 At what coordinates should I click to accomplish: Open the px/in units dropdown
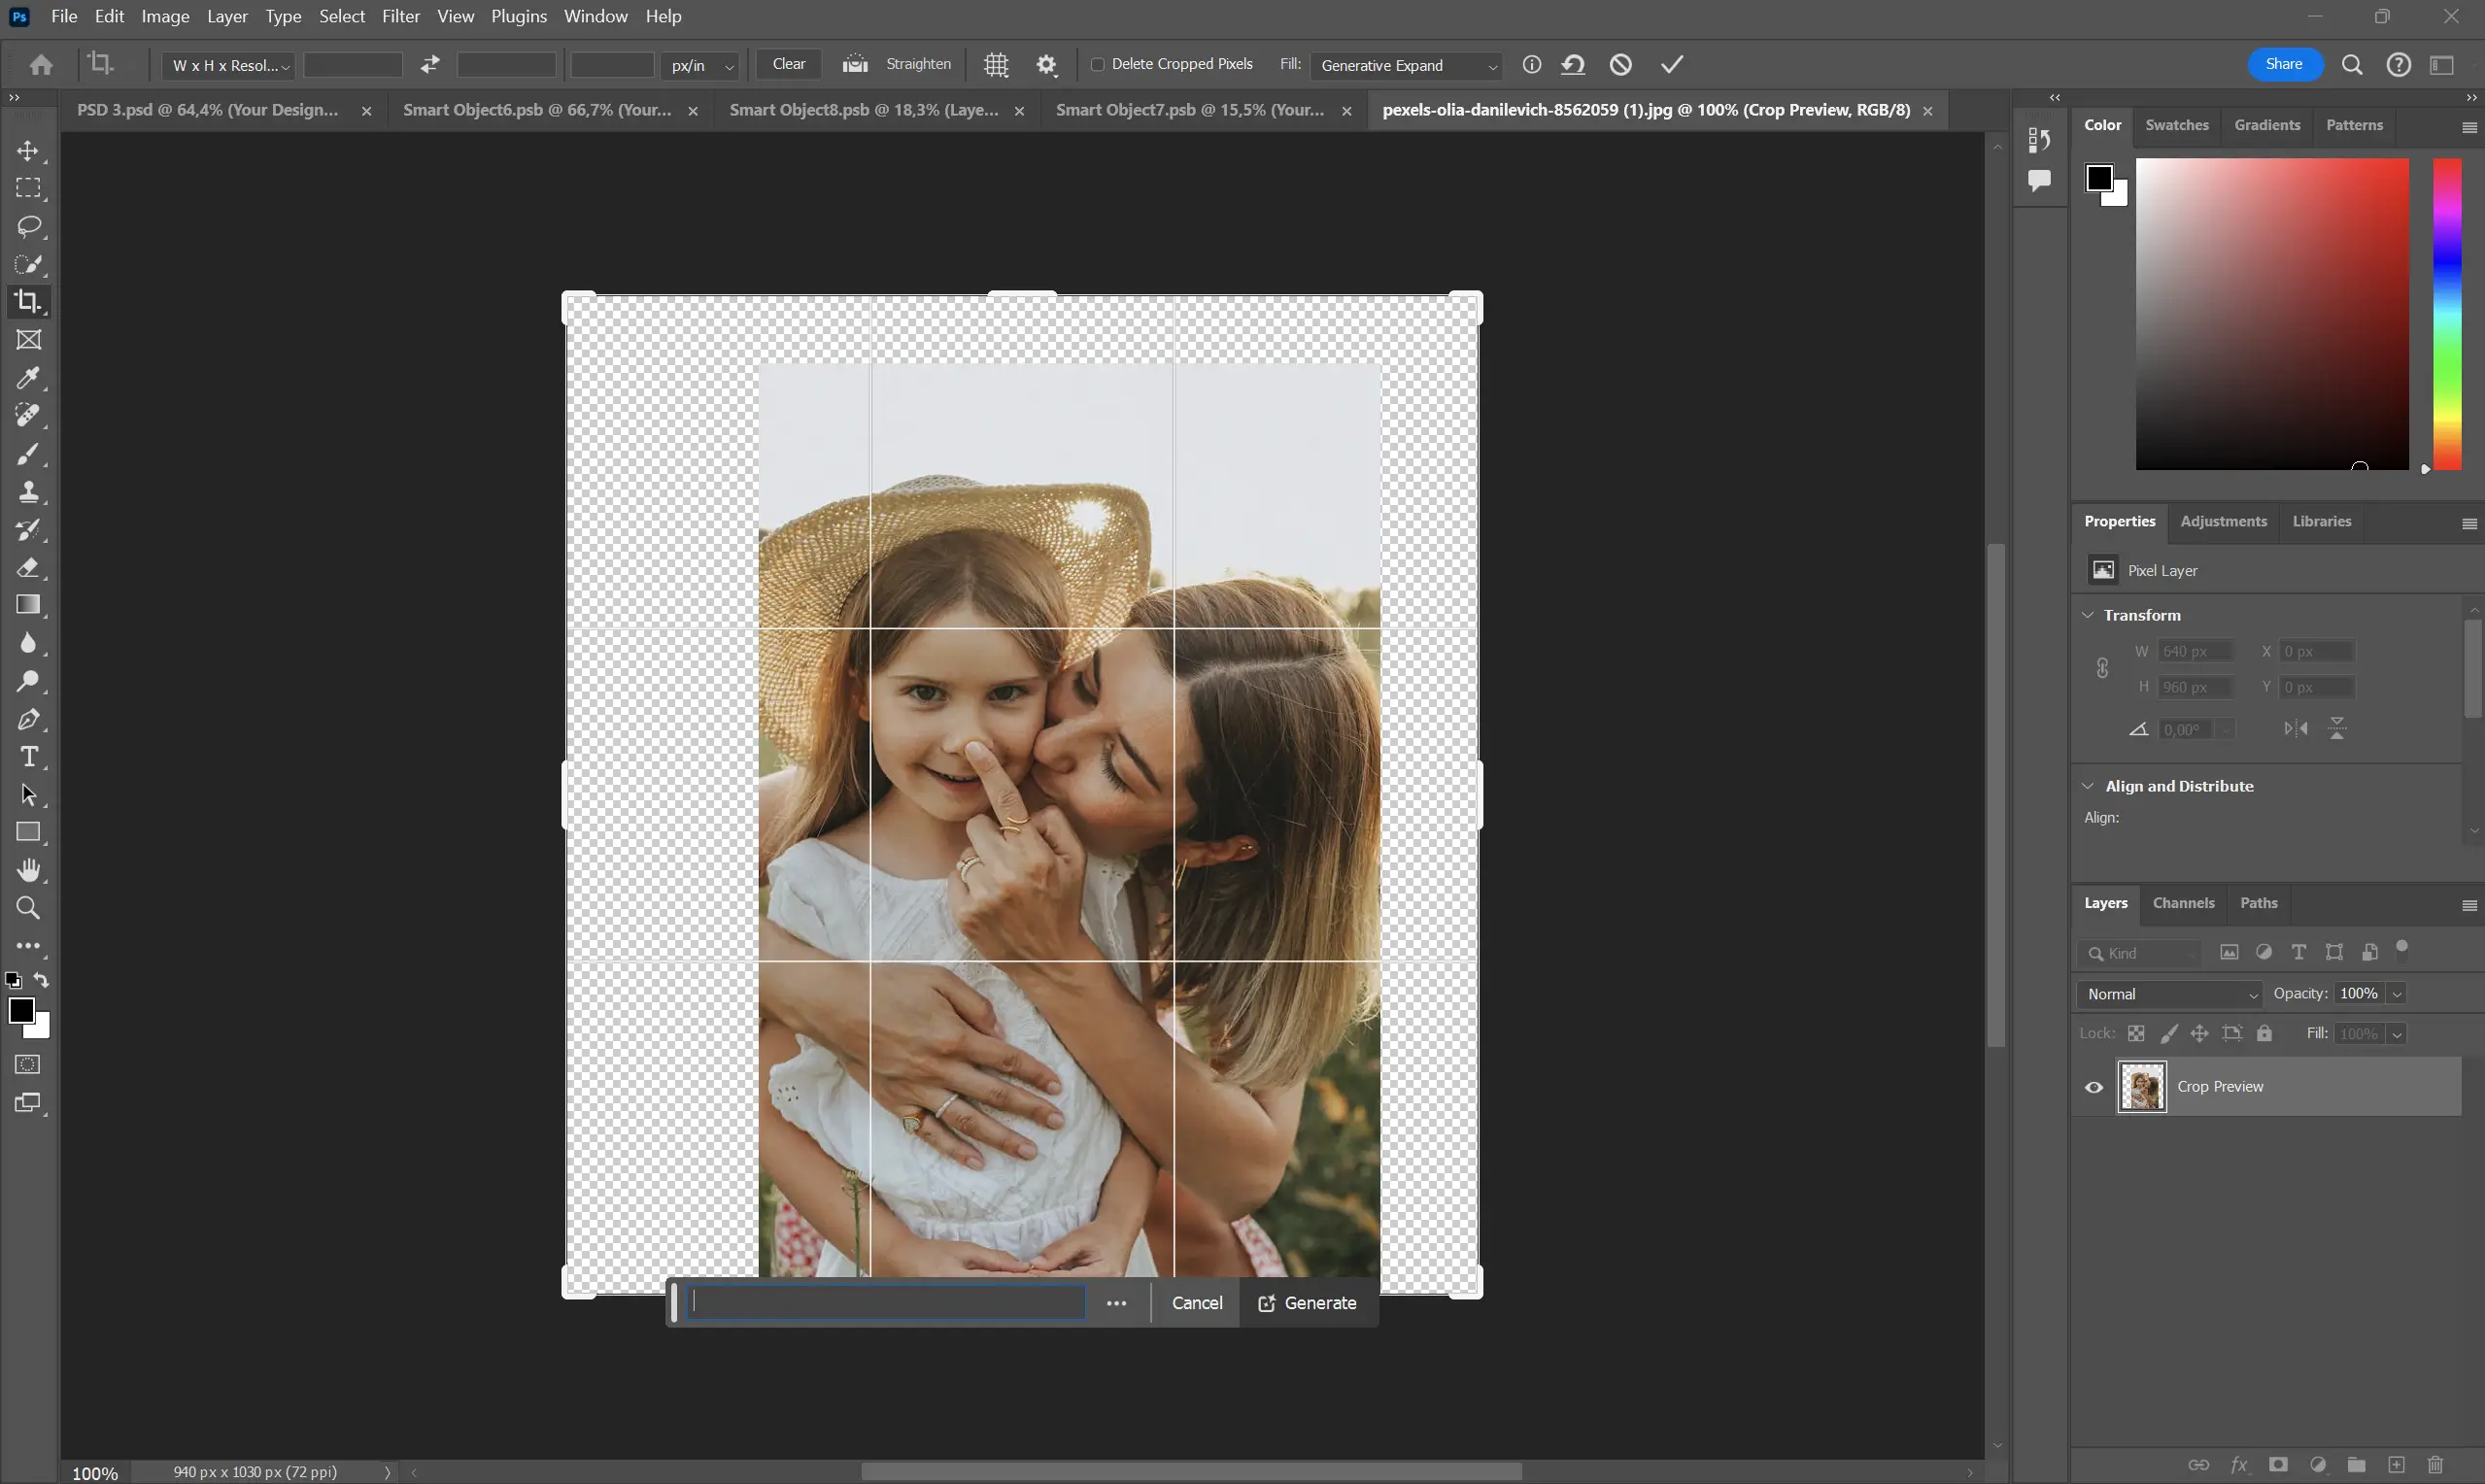[x=701, y=65]
